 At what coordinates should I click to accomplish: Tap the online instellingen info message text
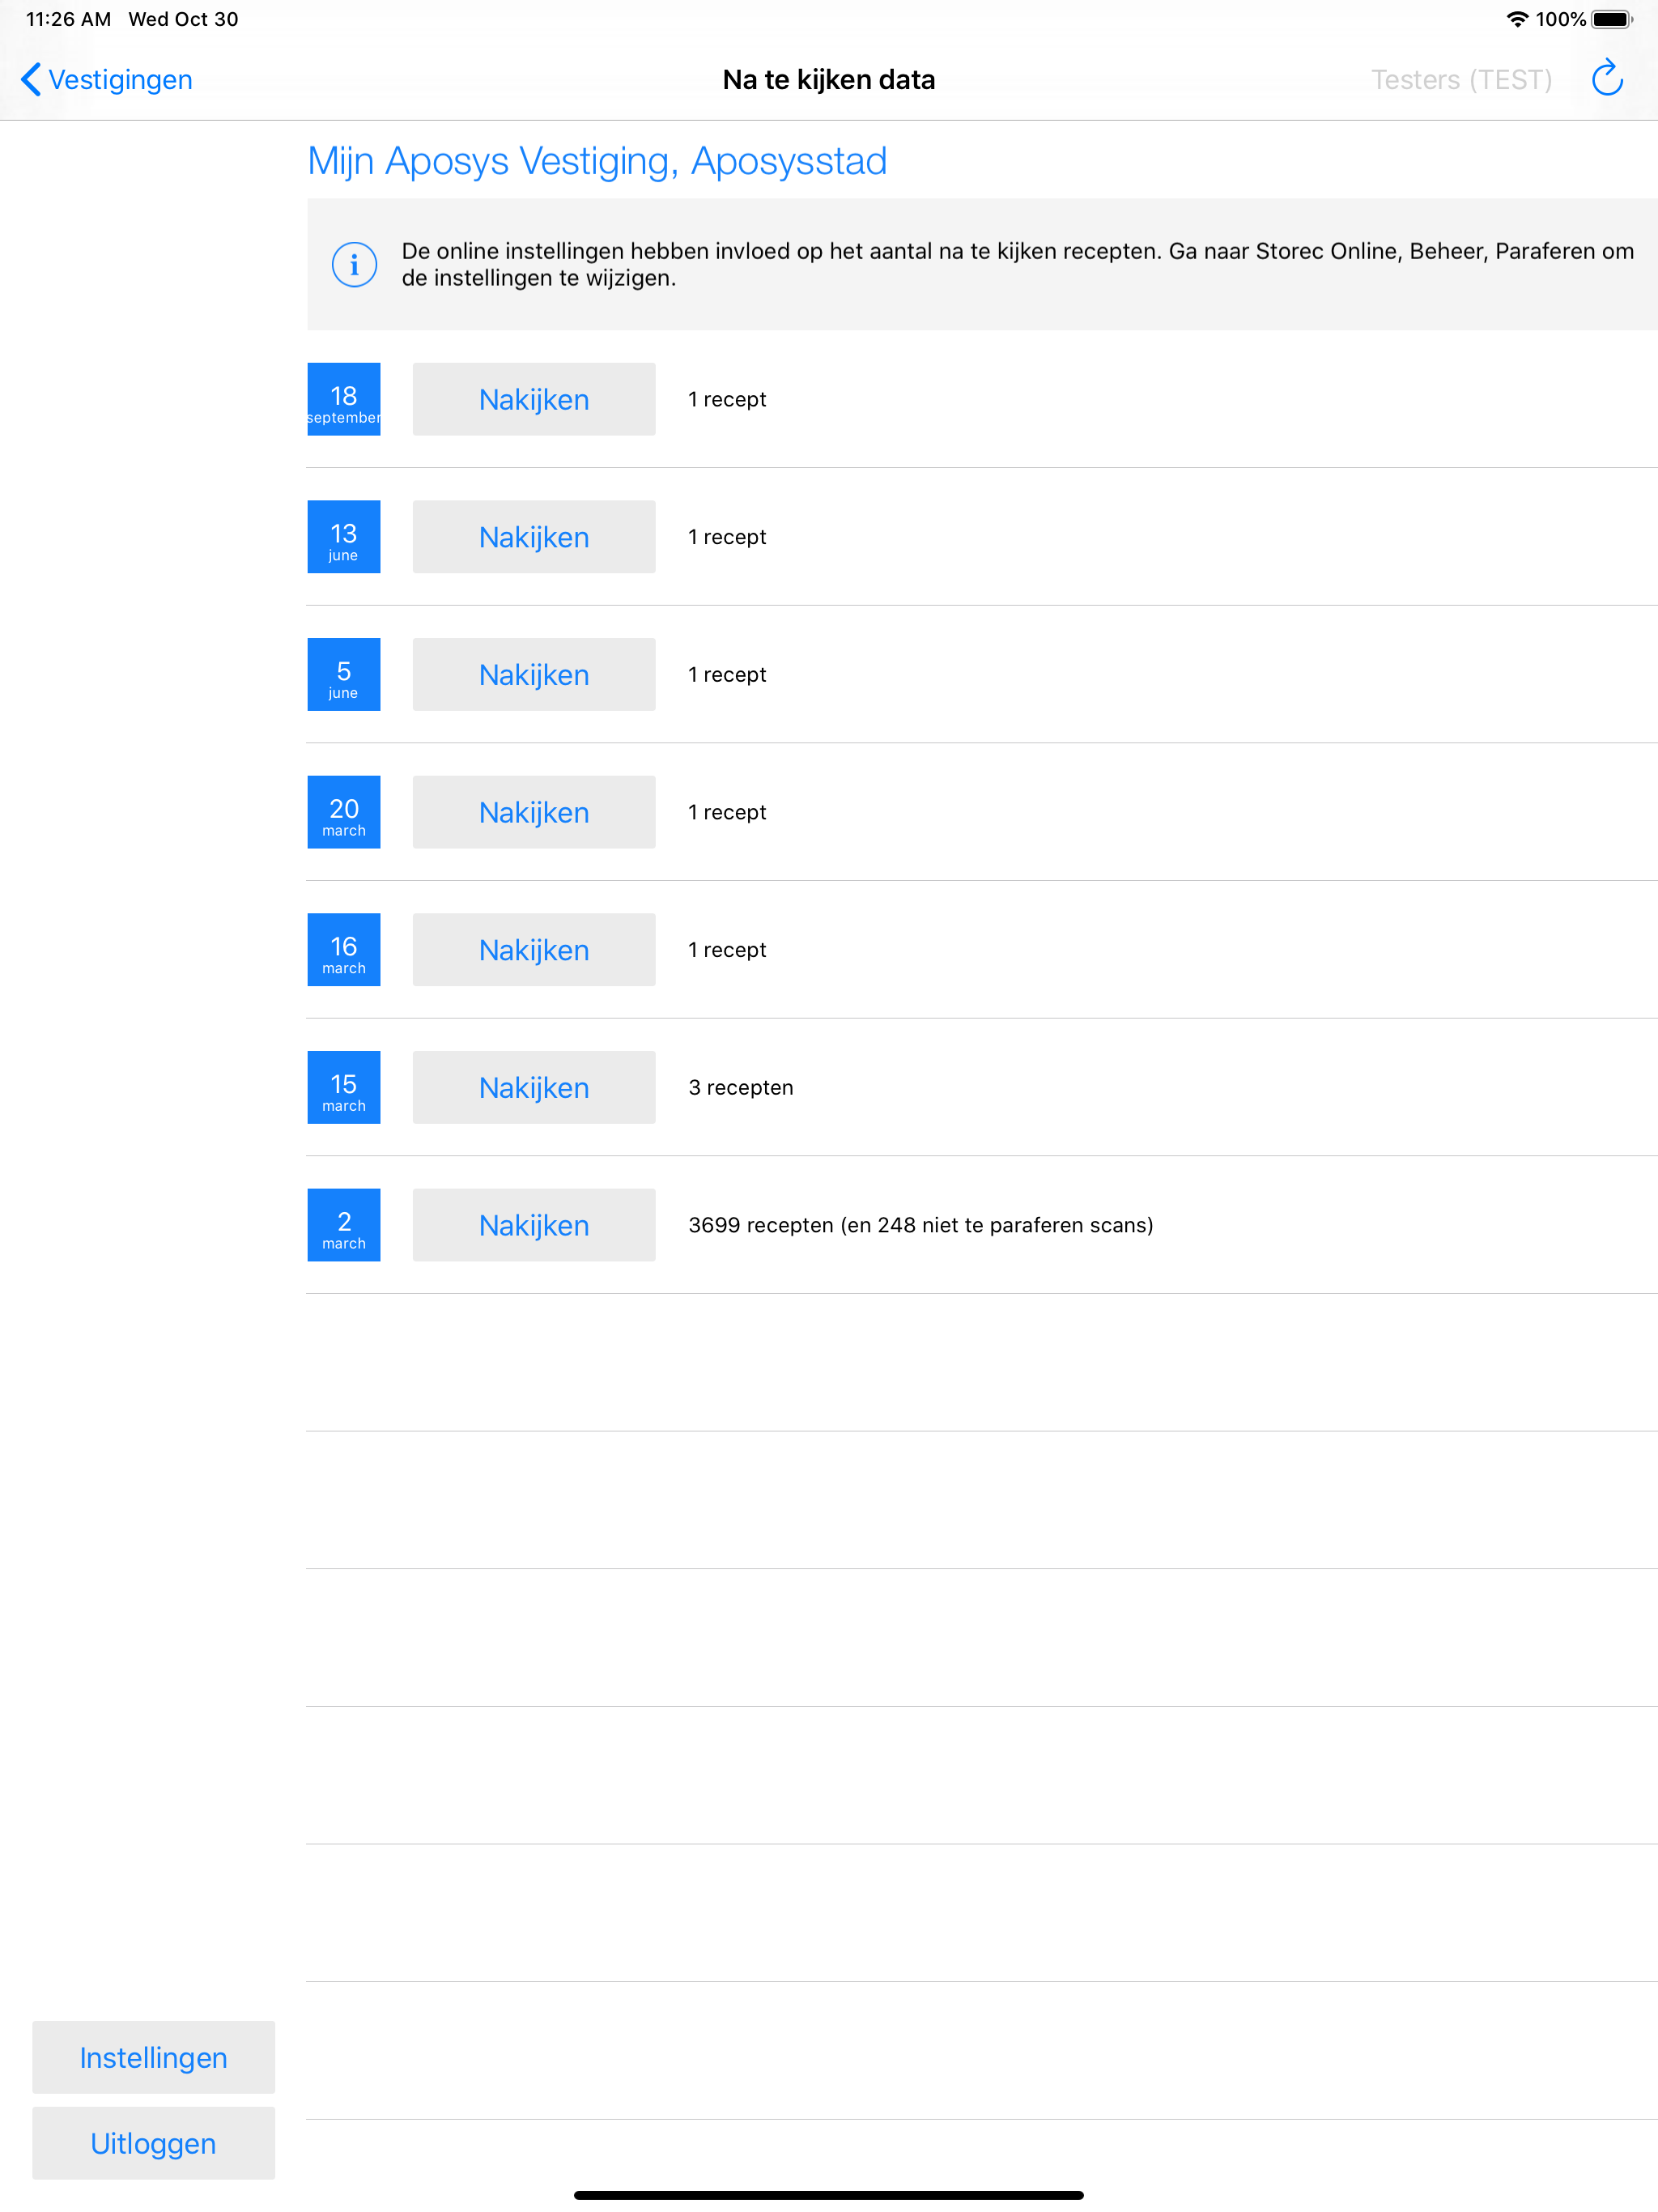[1018, 264]
